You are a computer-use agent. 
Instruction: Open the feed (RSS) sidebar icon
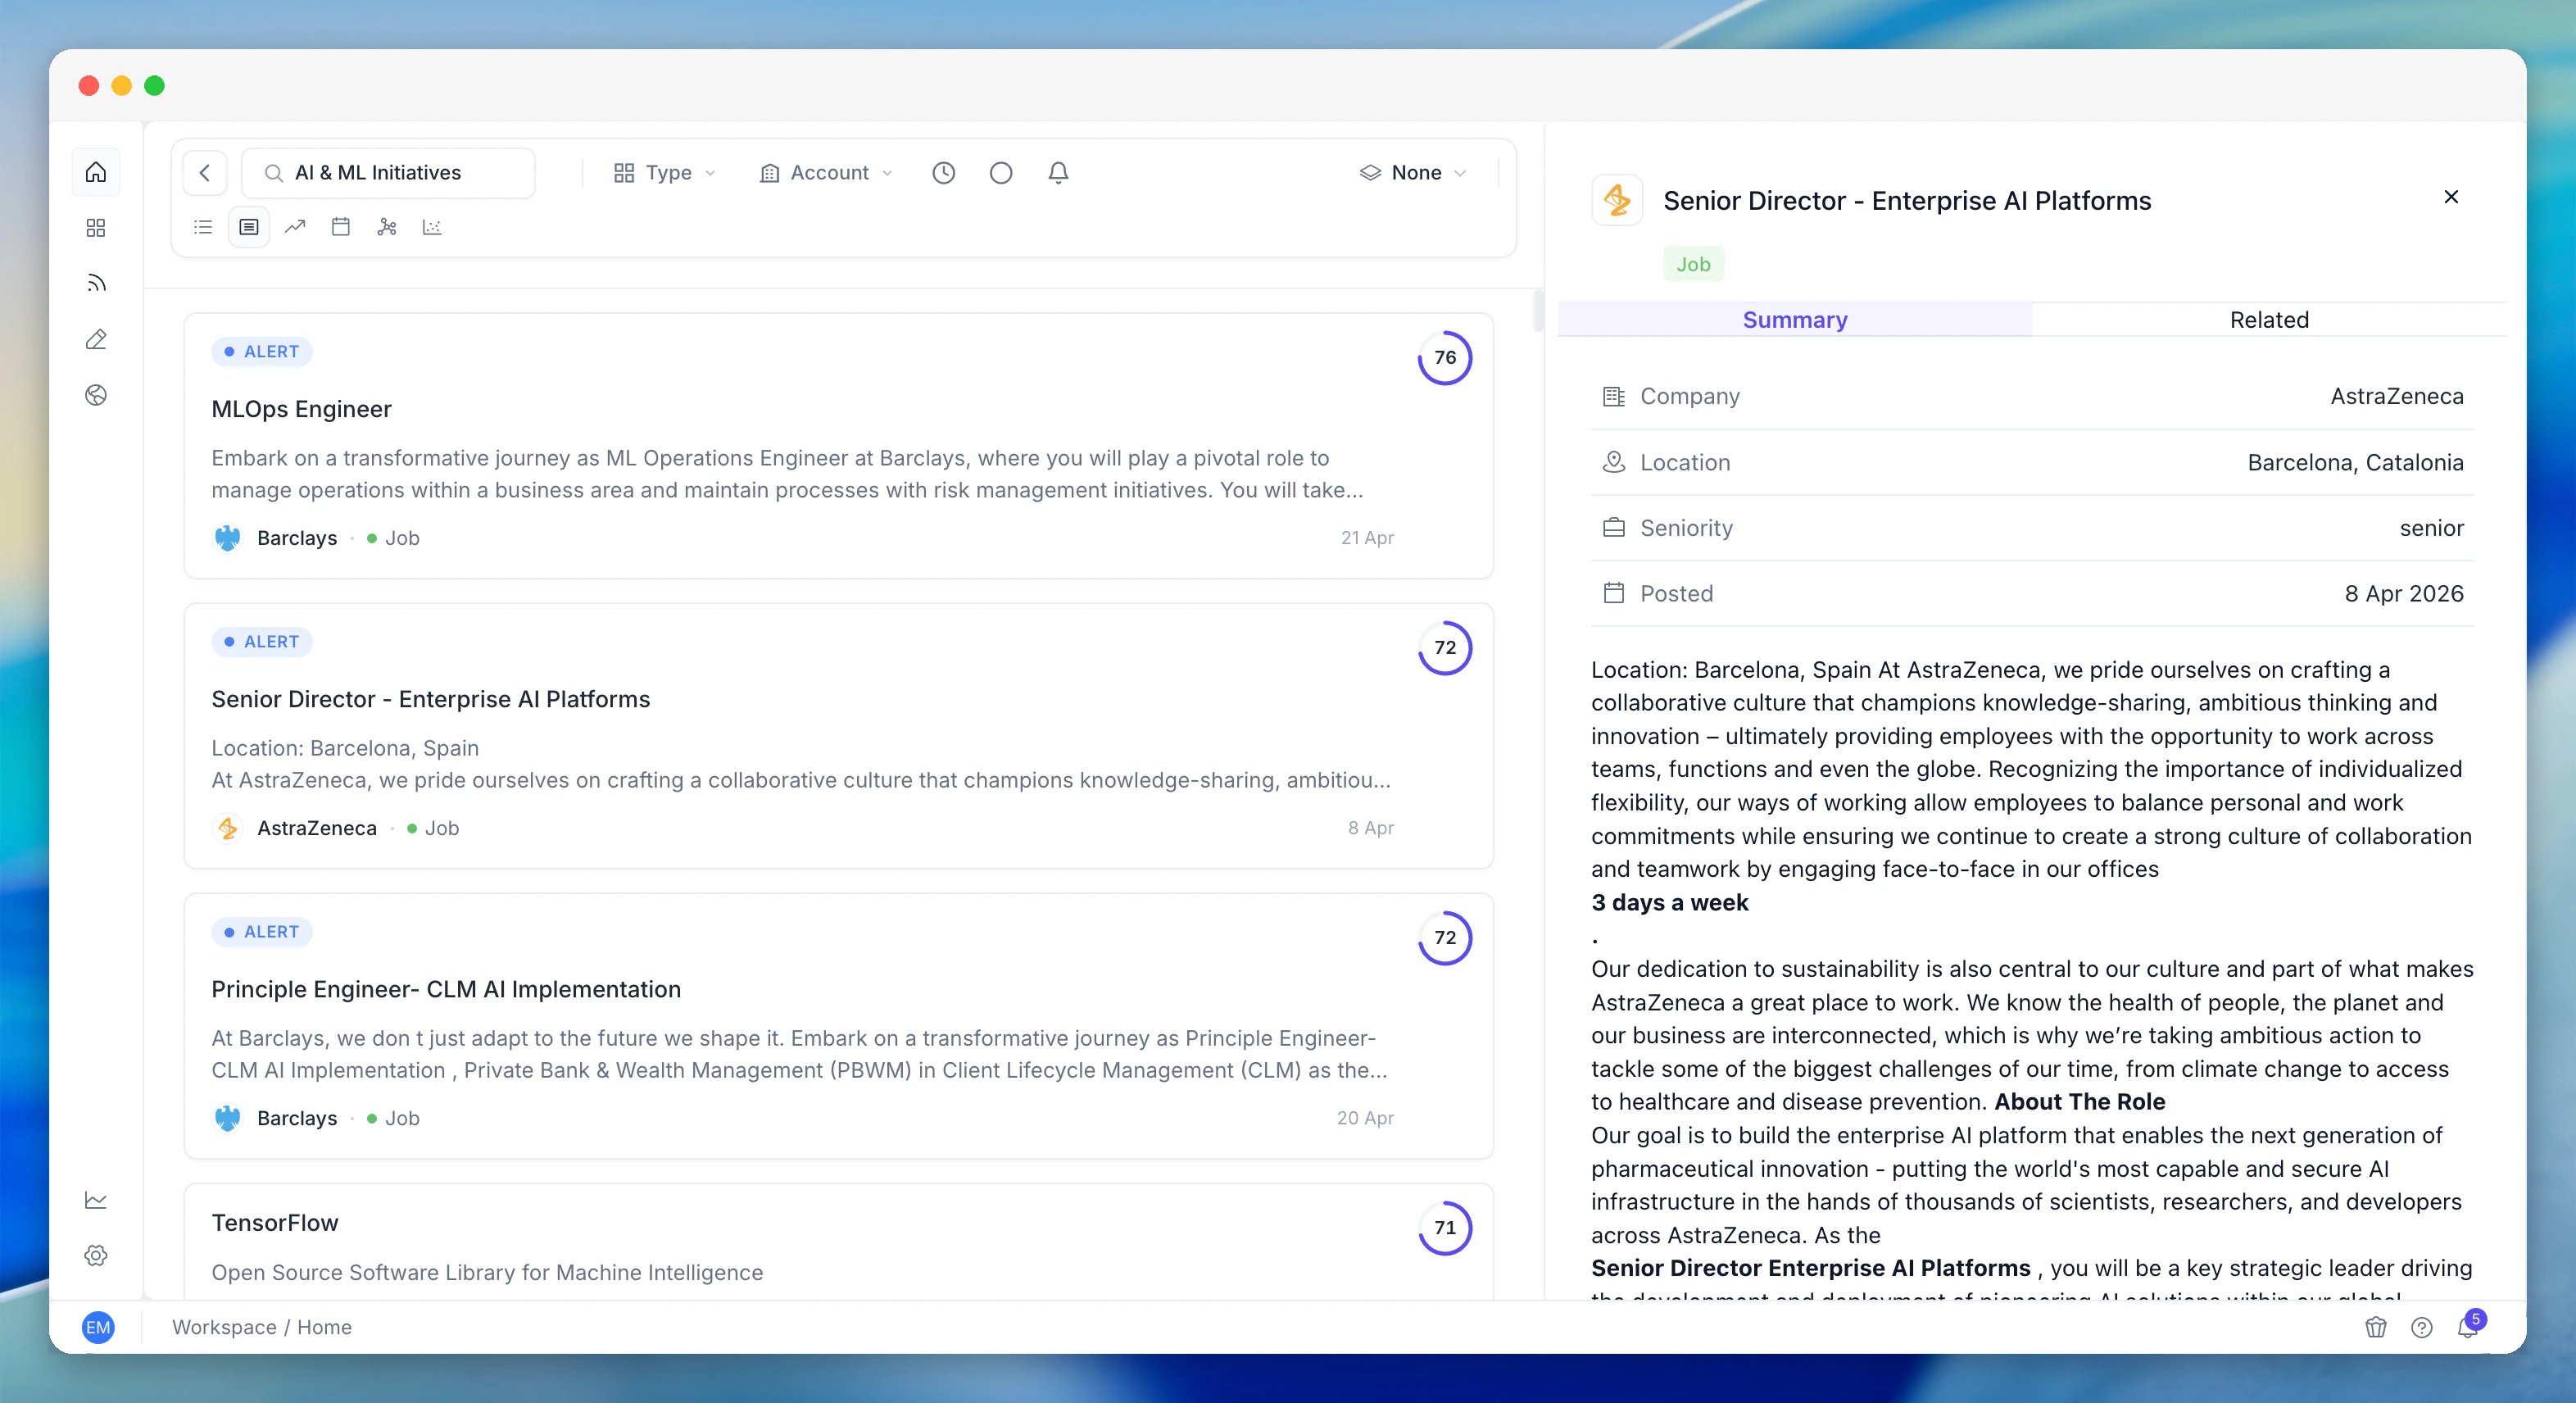click(96, 283)
